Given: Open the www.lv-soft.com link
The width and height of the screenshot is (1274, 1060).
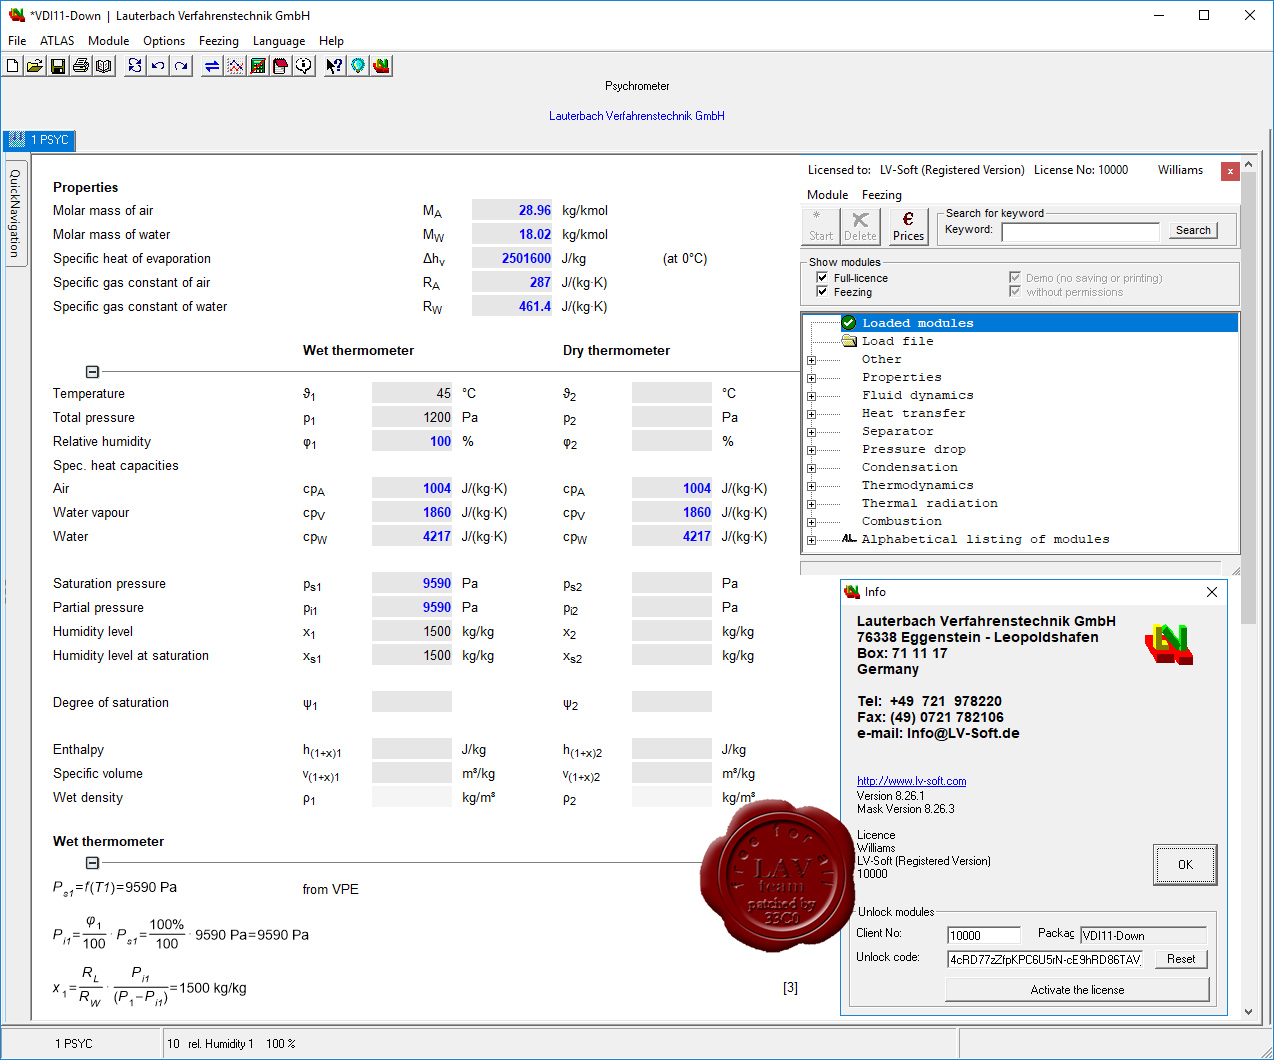Looking at the screenshot, I should pyautogui.click(x=911, y=781).
